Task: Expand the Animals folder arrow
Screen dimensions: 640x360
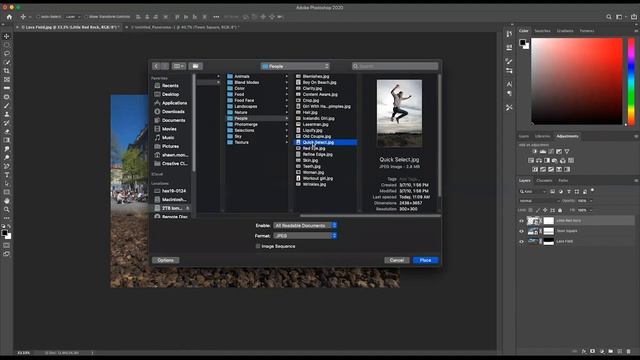Action: coord(287,76)
